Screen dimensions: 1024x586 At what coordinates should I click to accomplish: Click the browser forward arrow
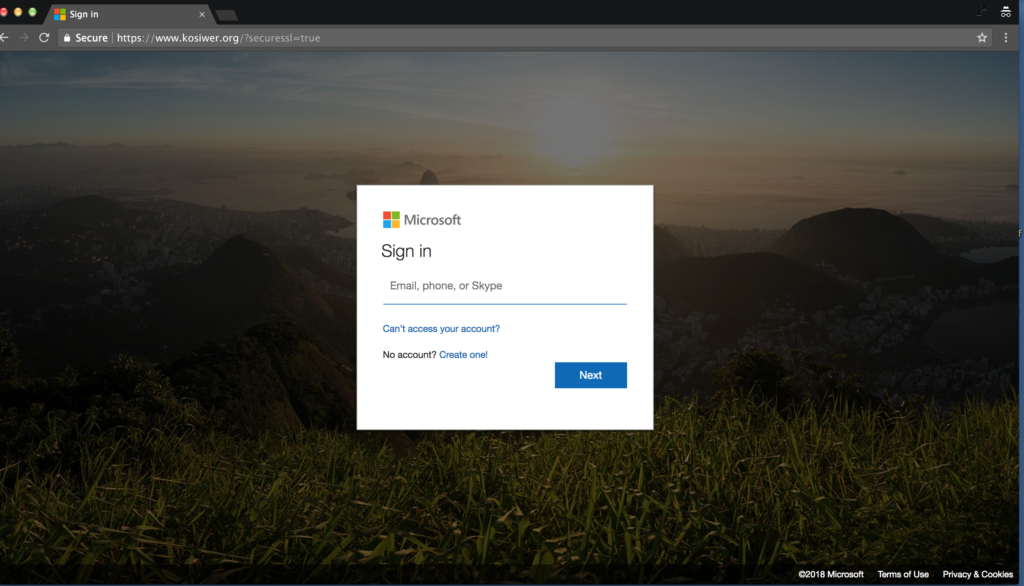pyautogui.click(x=24, y=38)
